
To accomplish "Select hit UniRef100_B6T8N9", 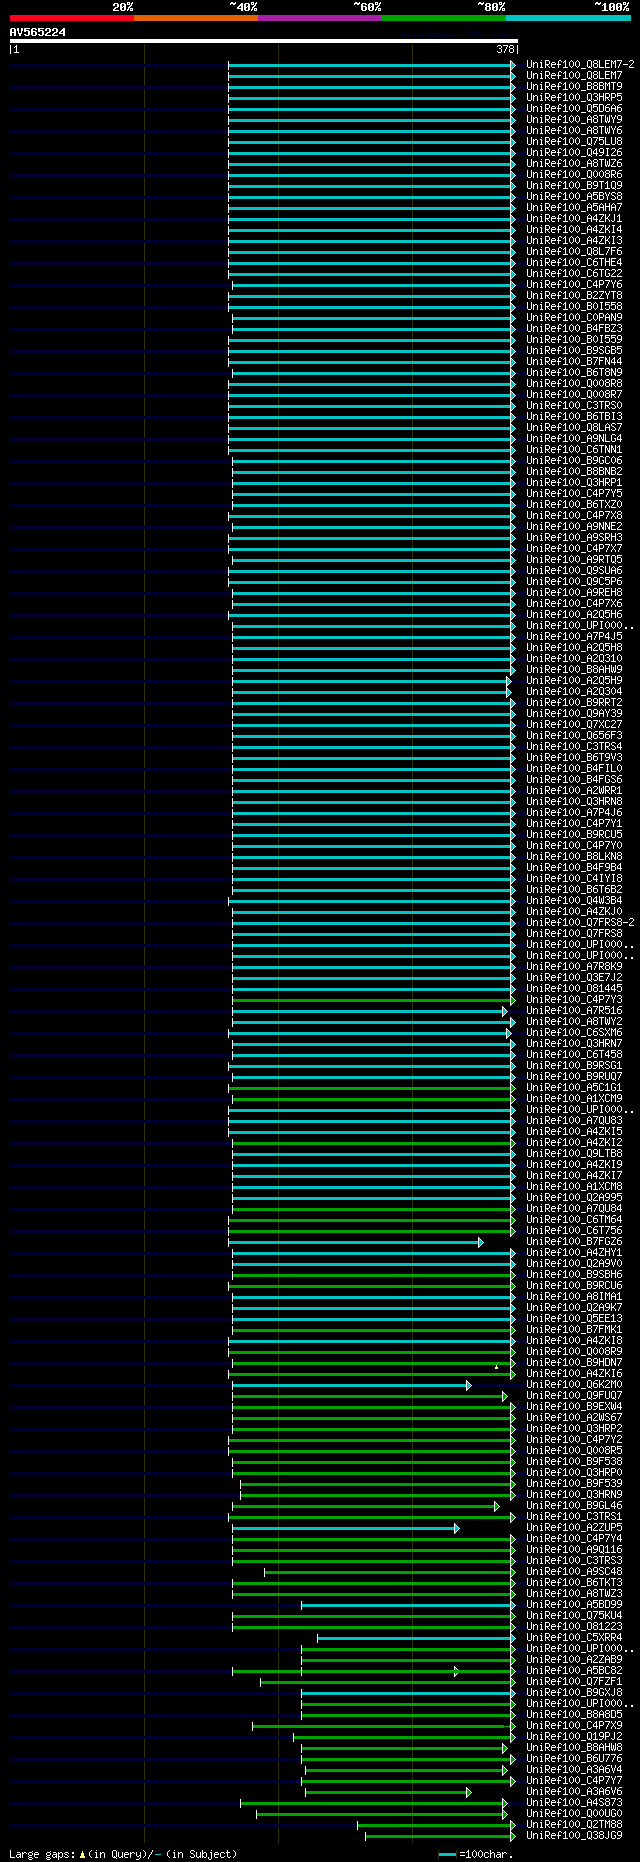I will pyautogui.click(x=574, y=372).
